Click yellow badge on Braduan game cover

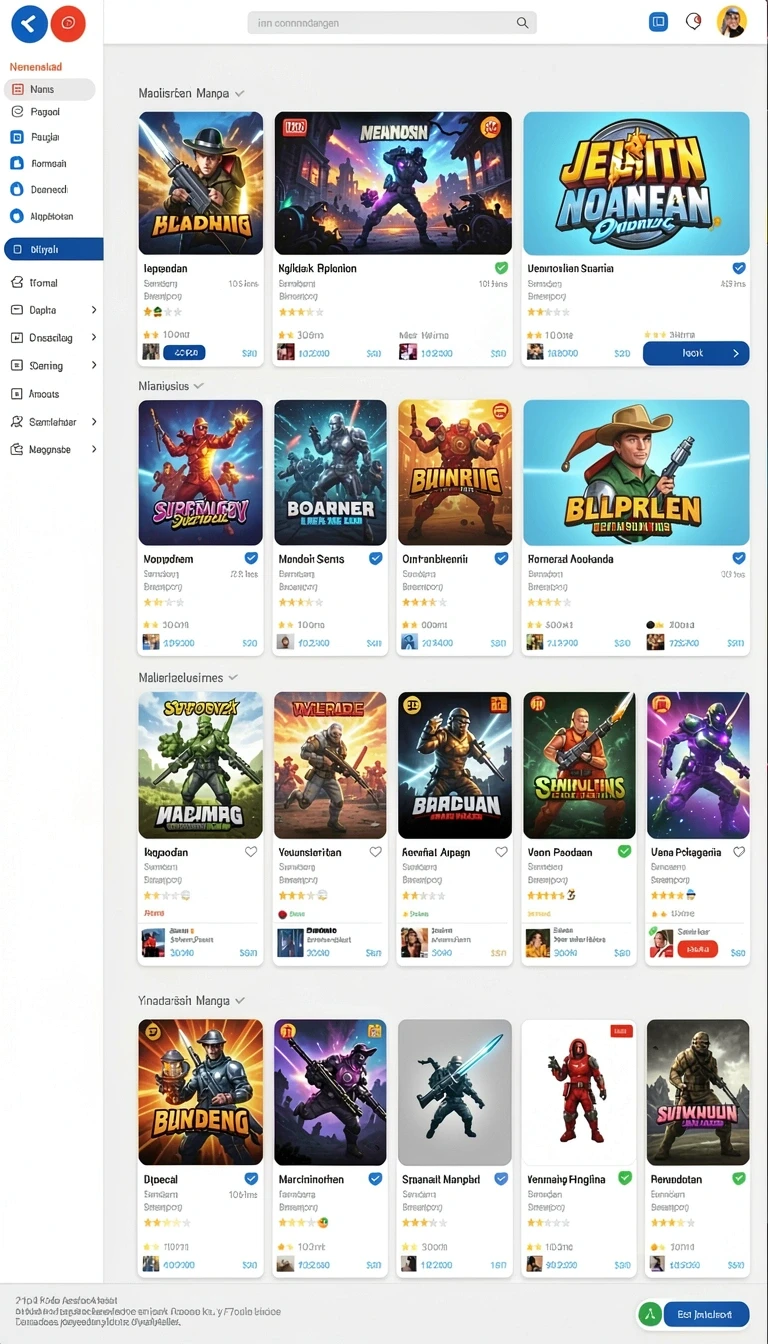410,704
